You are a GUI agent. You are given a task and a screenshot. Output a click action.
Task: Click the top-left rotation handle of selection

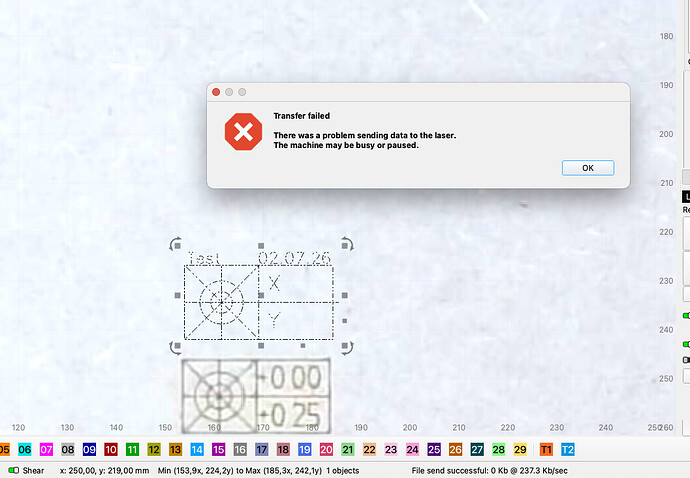click(175, 244)
